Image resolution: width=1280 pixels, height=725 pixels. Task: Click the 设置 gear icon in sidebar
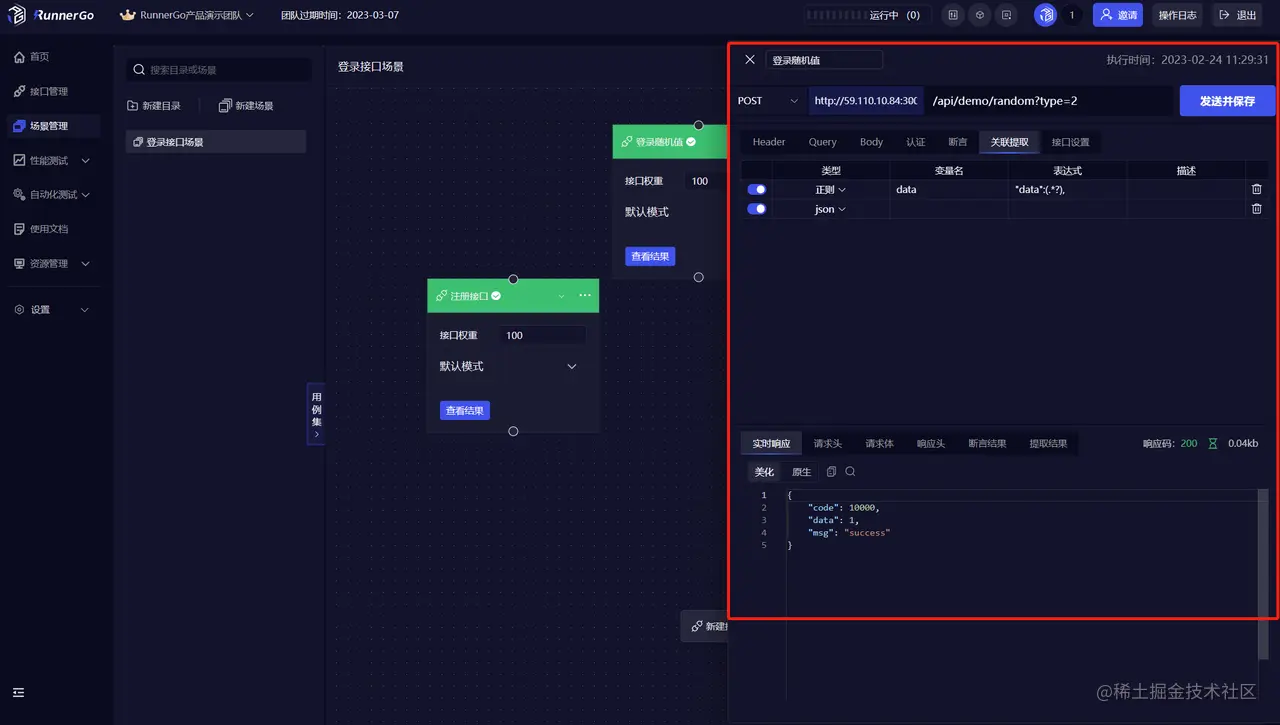click(x=19, y=310)
